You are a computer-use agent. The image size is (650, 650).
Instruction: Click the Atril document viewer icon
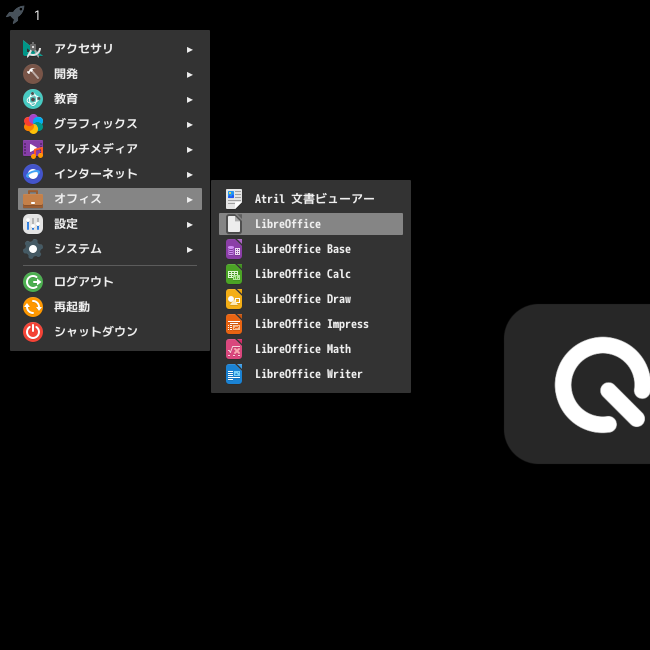pyautogui.click(x=234, y=199)
